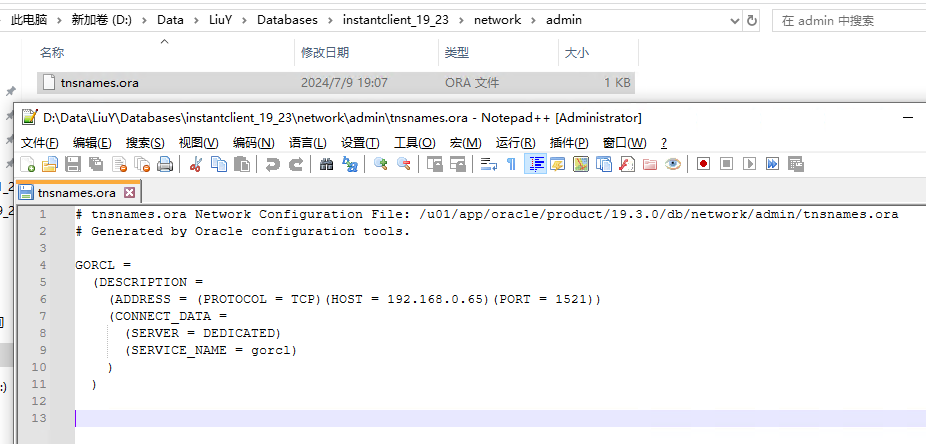Sort files by the 名称 column header
926x444 pixels.
tap(165, 53)
